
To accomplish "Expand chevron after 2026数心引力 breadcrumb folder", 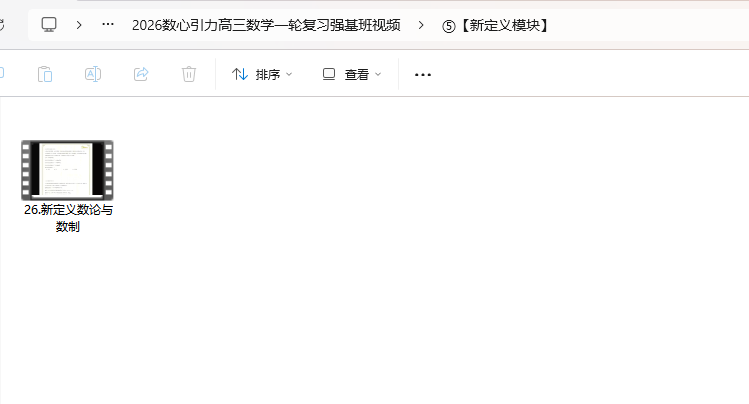I will (x=421, y=25).
